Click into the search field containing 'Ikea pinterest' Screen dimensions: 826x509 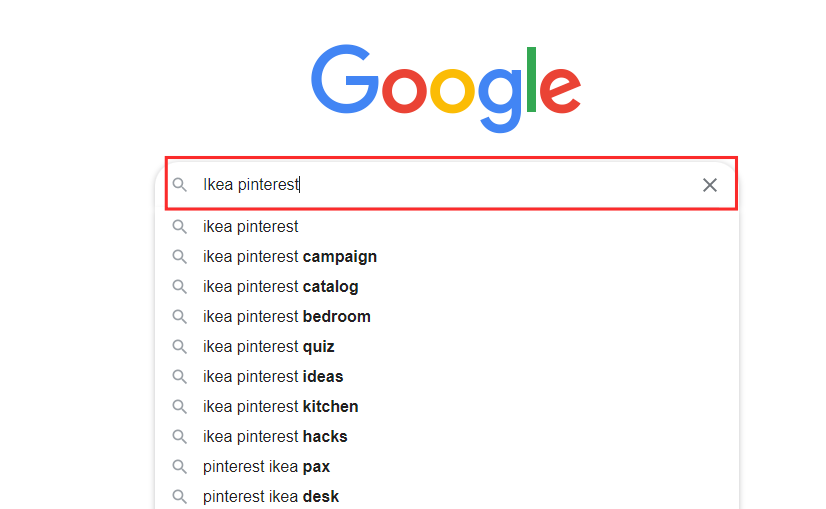point(450,185)
